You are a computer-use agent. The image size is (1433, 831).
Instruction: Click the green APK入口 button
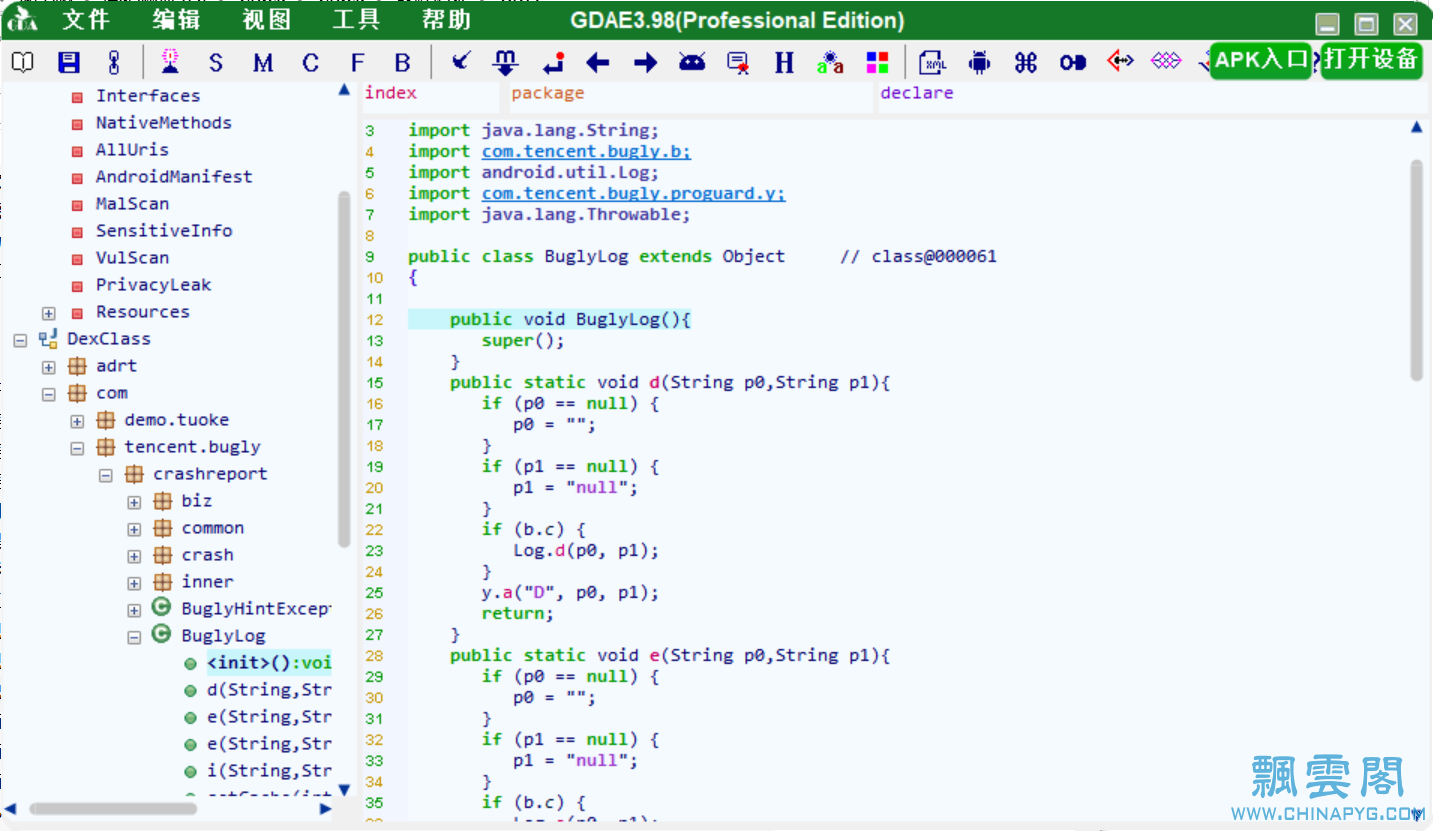pyautogui.click(x=1261, y=60)
